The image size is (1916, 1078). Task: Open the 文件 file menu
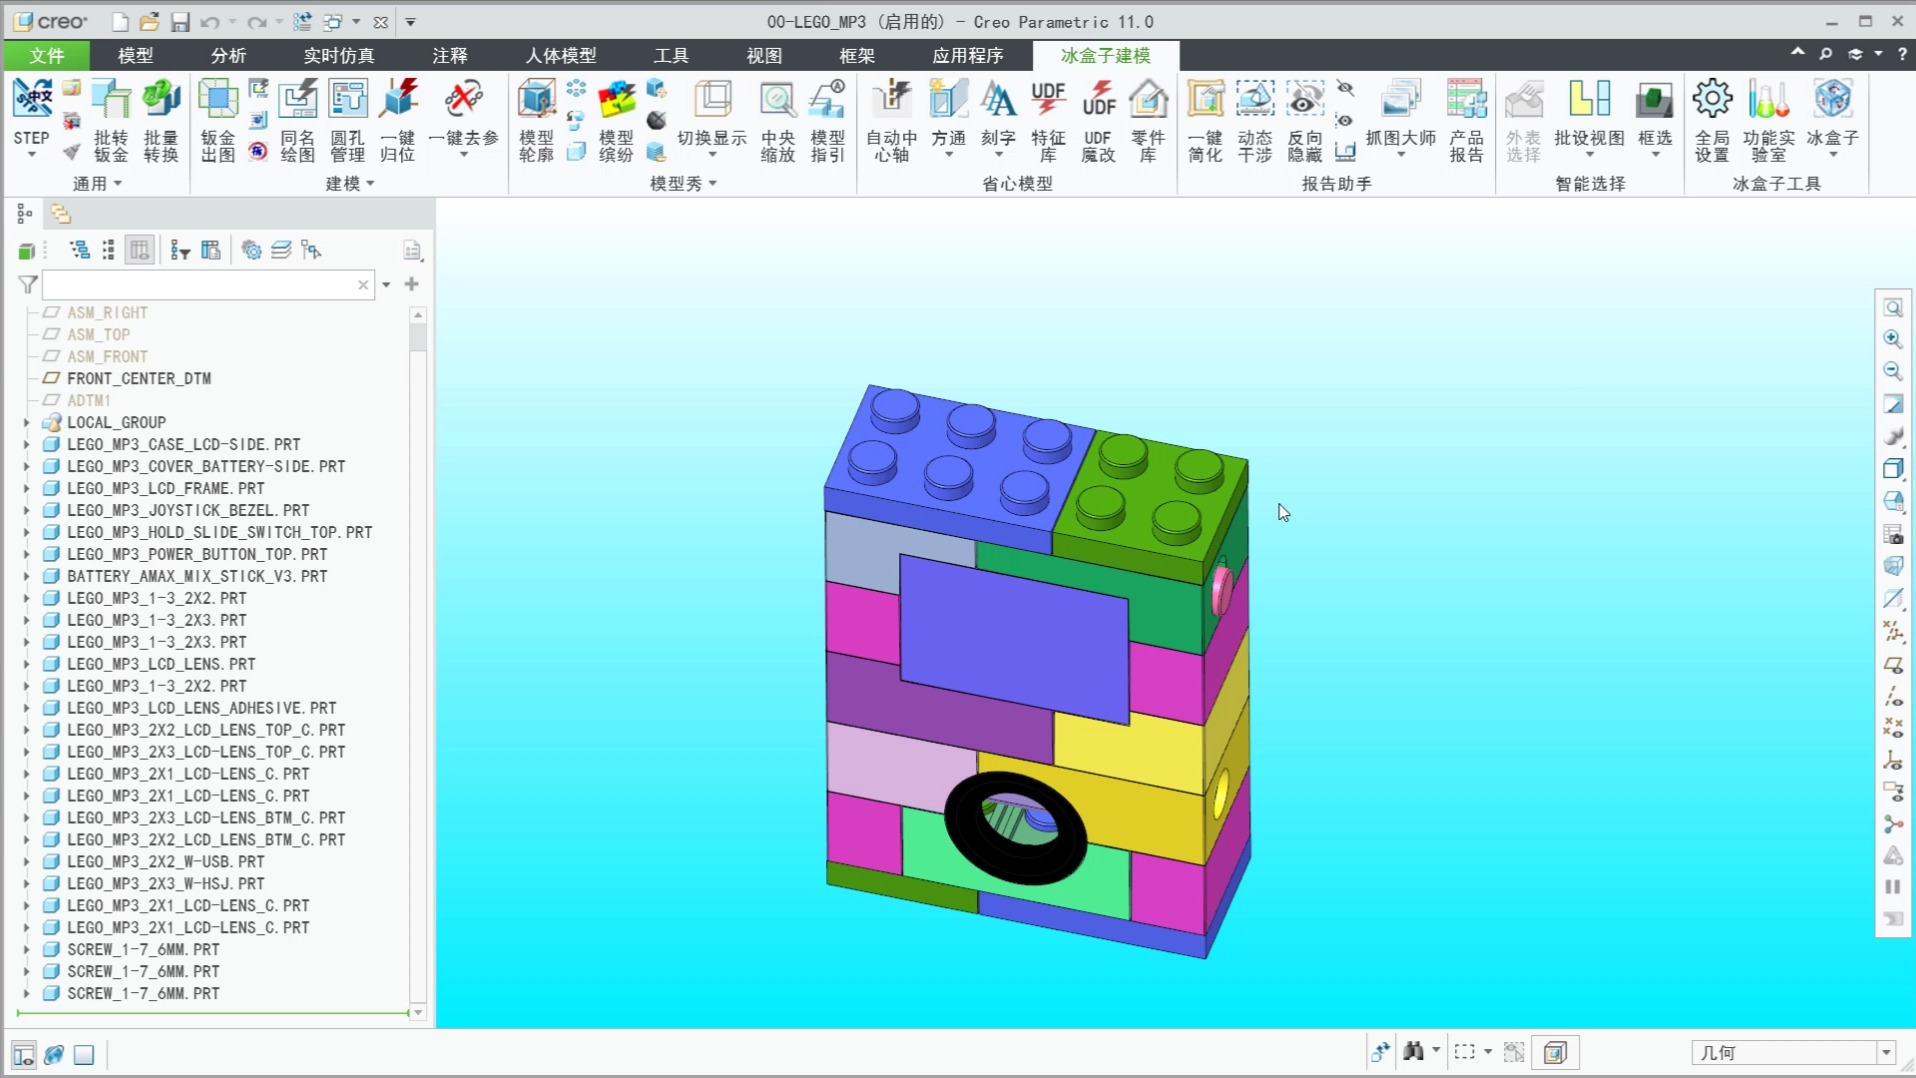(x=46, y=55)
